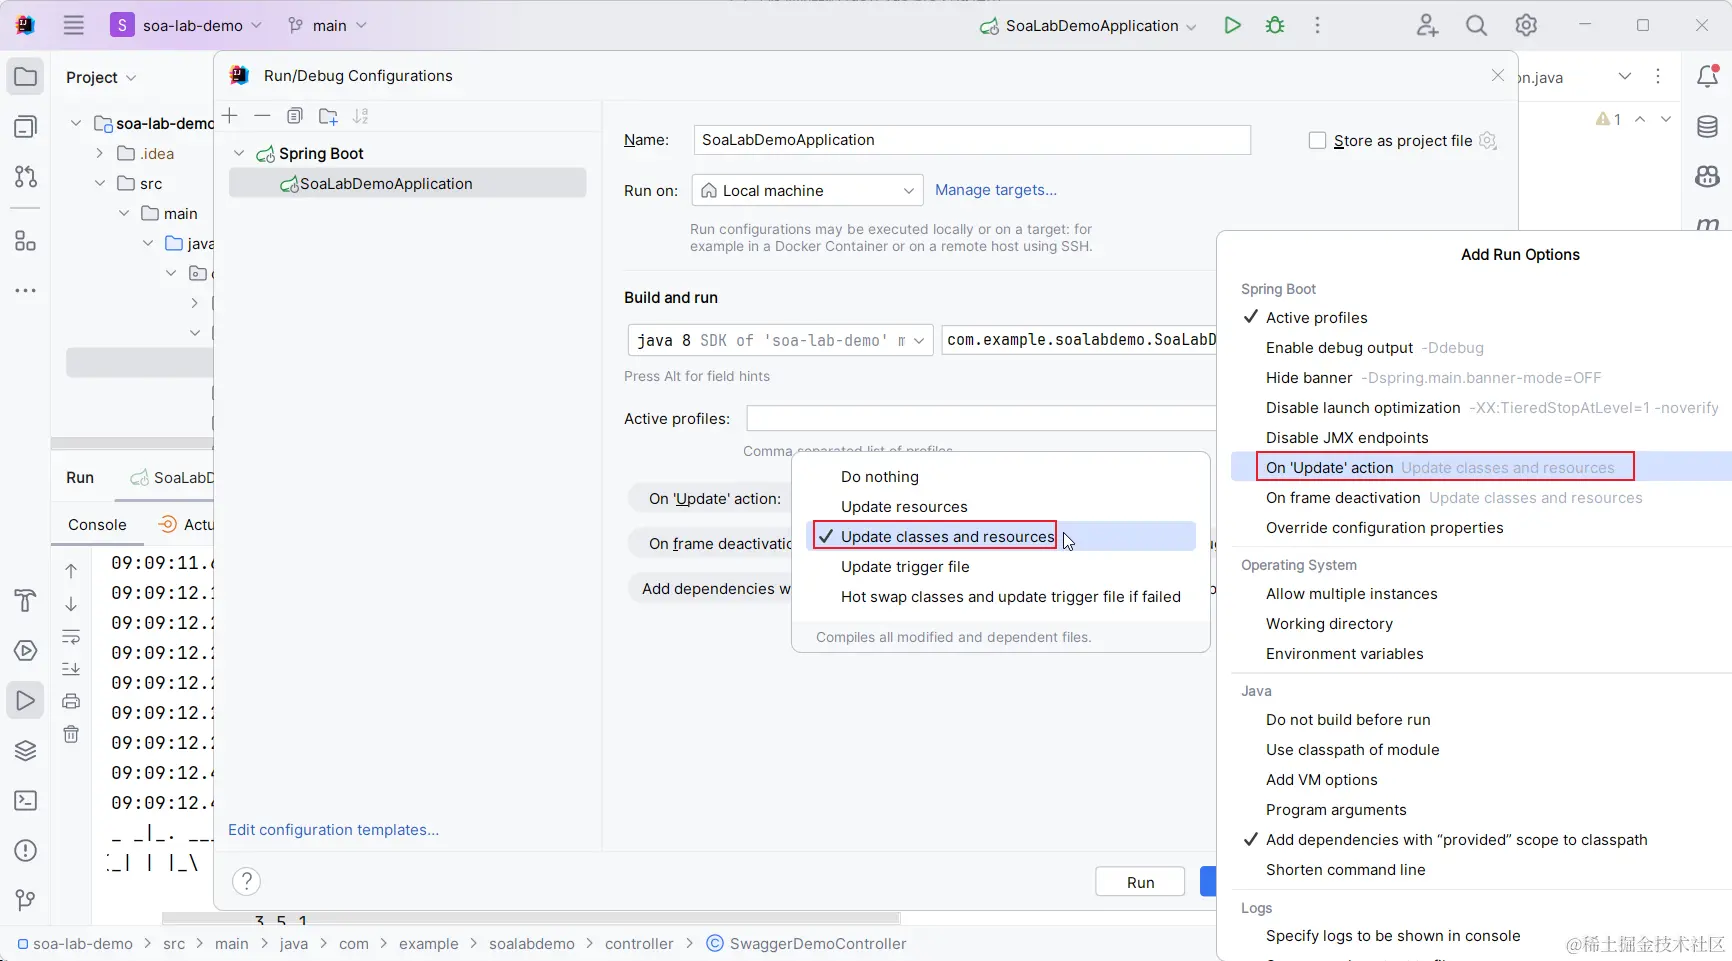Screen dimensions: 1732x961
Task: Open the SoaLabDemoApplication run config selector
Action: click(1088, 26)
